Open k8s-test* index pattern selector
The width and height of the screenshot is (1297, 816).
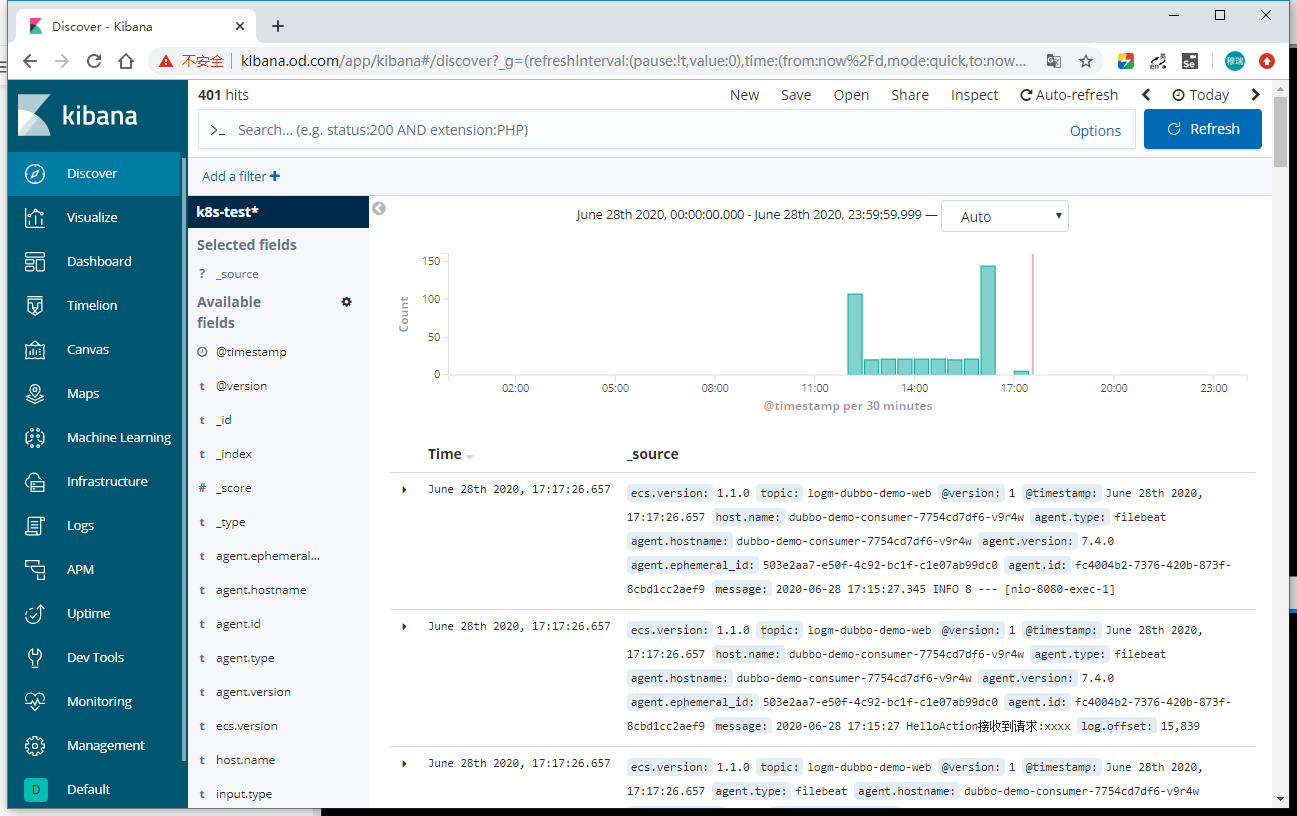pos(278,212)
